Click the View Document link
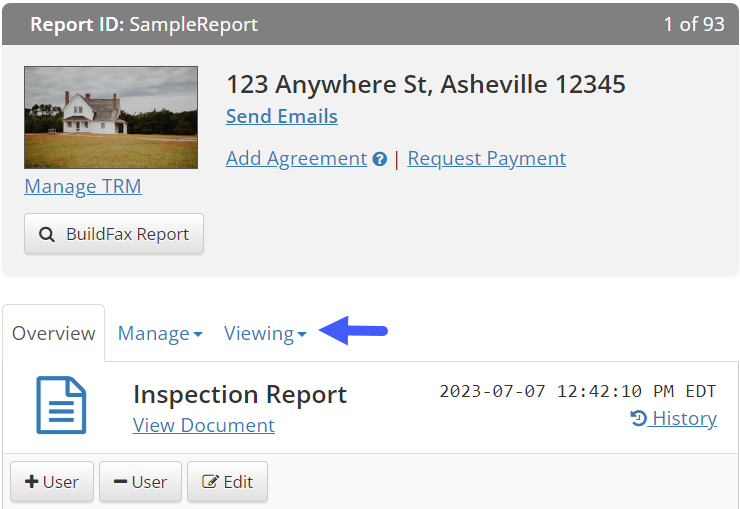Screen dimensions: 740x509 coord(204,425)
